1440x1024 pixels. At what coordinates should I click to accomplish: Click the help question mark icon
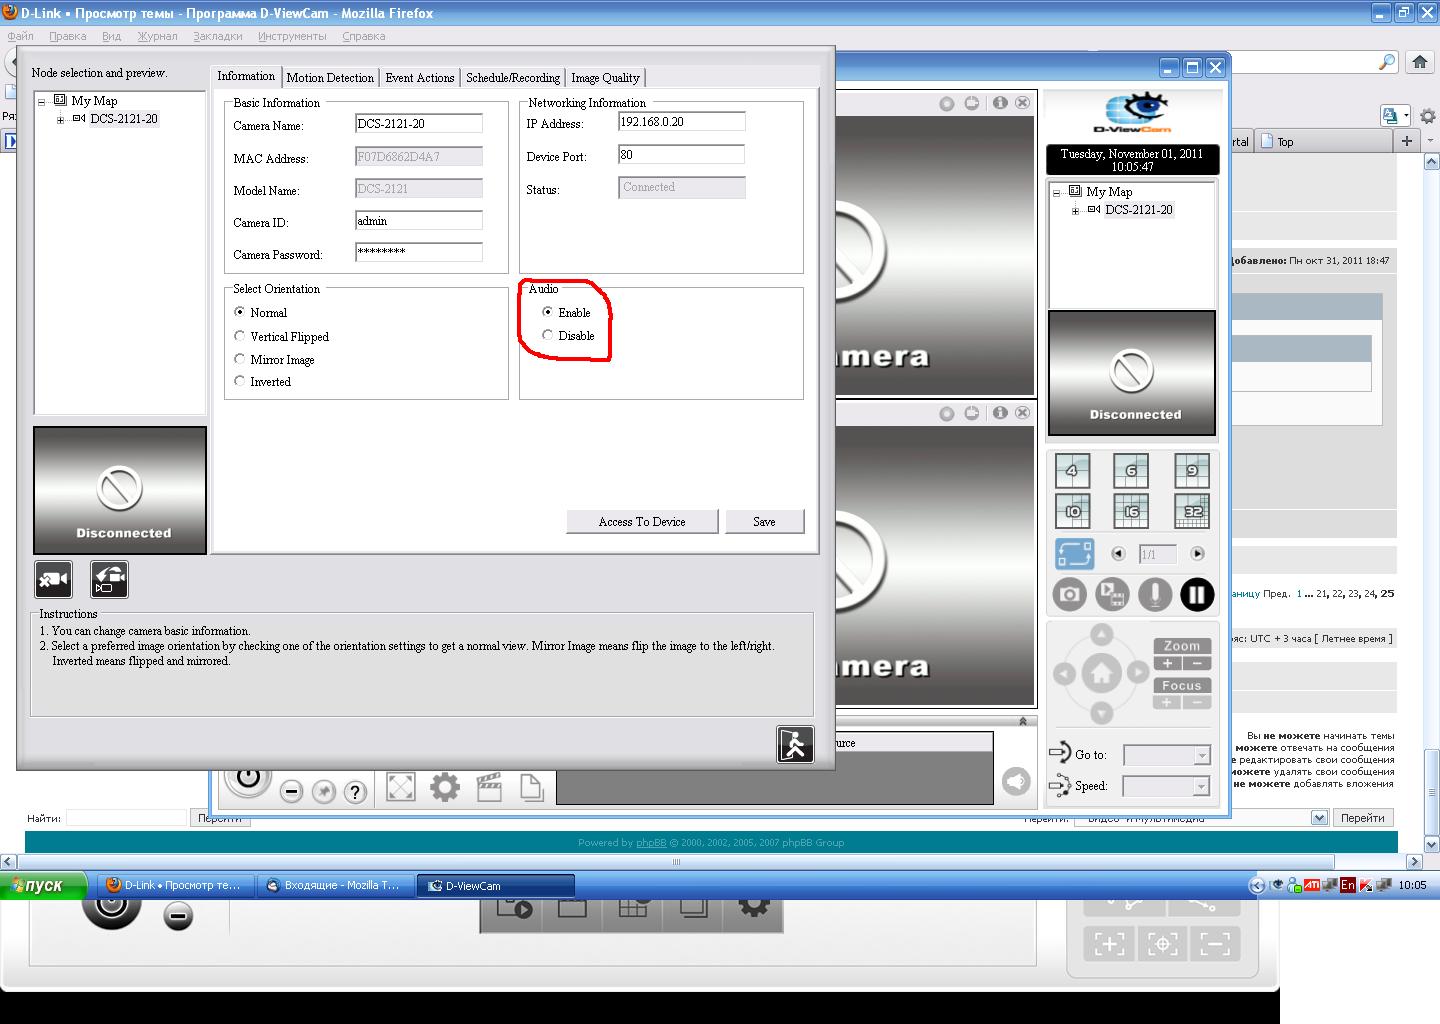(x=355, y=792)
